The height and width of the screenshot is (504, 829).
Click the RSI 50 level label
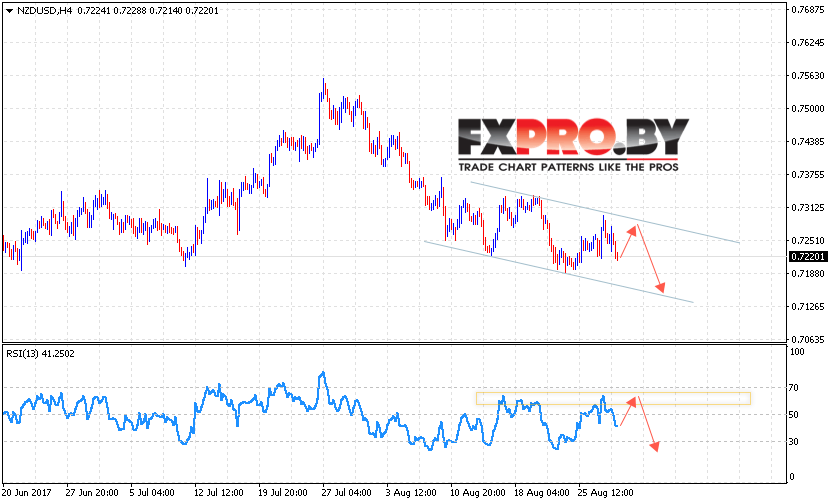click(794, 415)
